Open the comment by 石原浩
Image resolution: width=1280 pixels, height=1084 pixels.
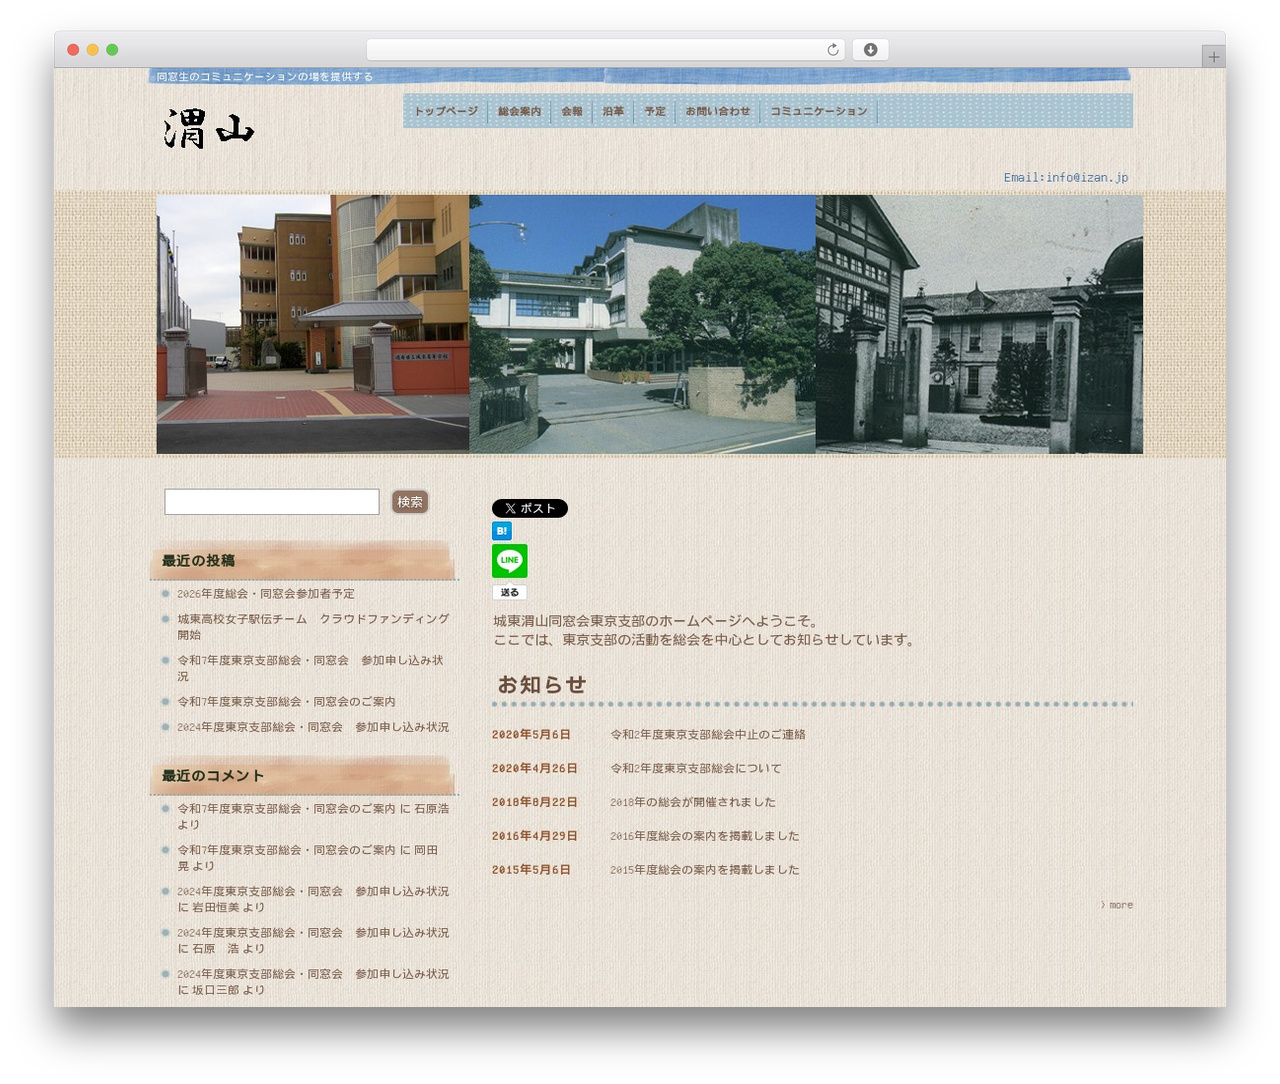[313, 817]
